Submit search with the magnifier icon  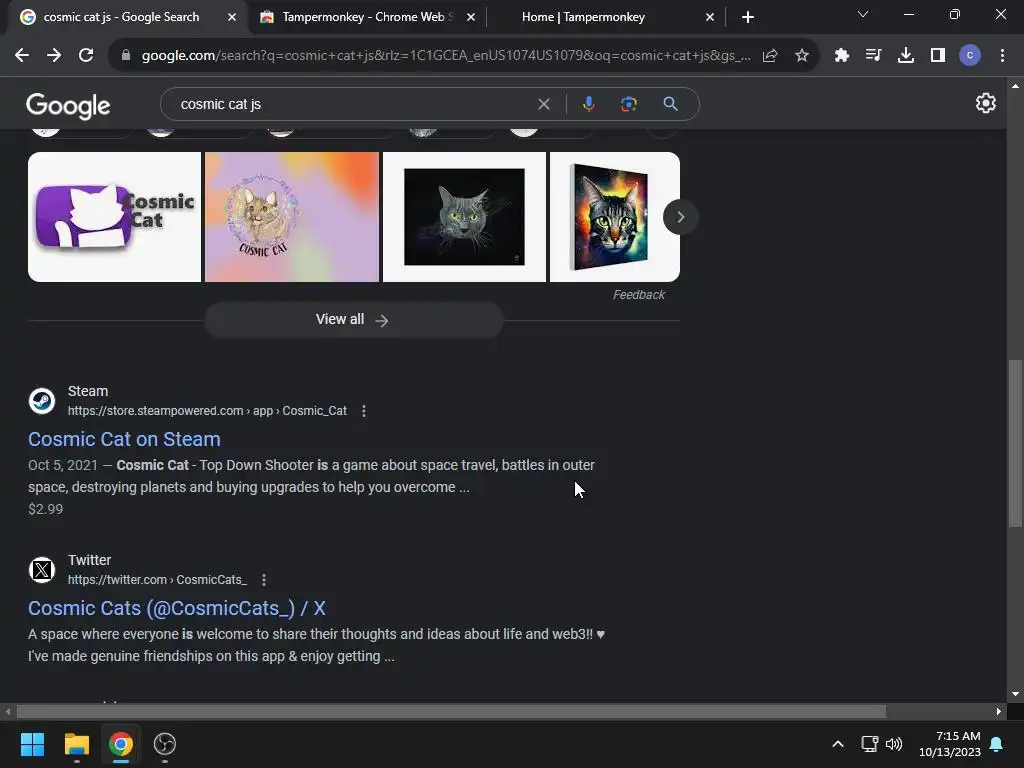[x=670, y=104]
